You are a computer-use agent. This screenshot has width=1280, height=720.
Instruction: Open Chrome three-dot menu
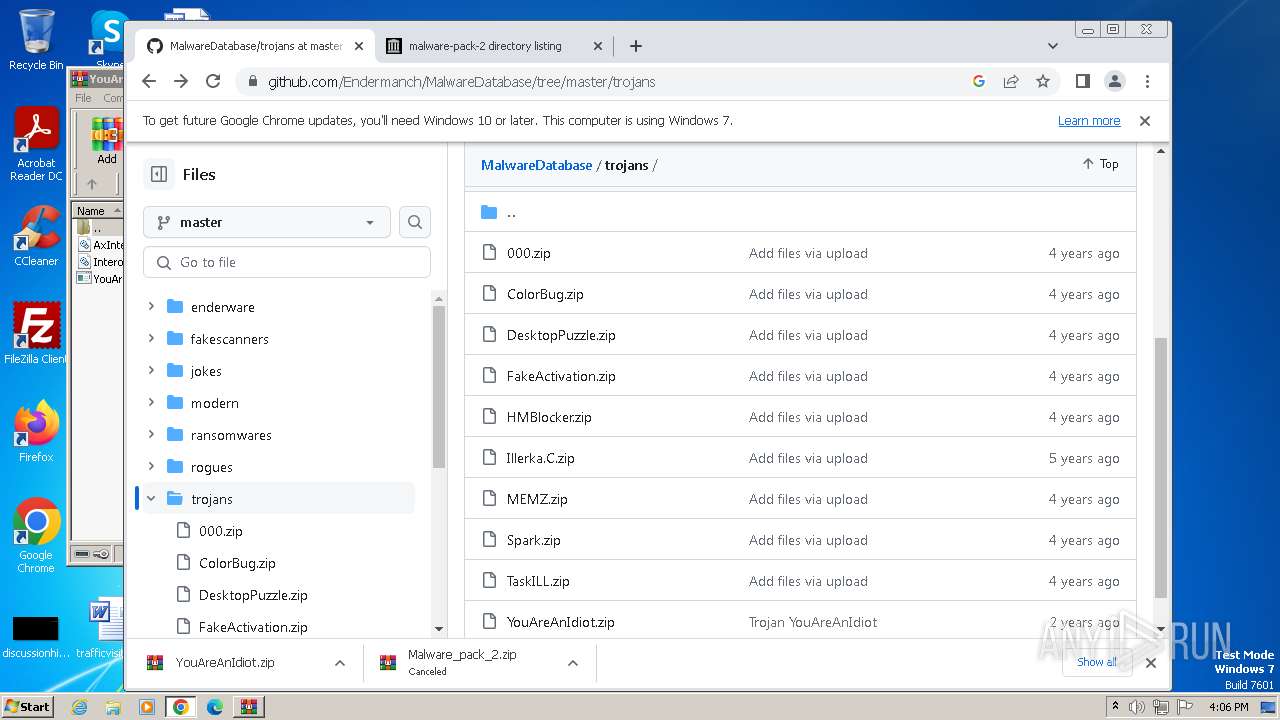click(x=1147, y=81)
